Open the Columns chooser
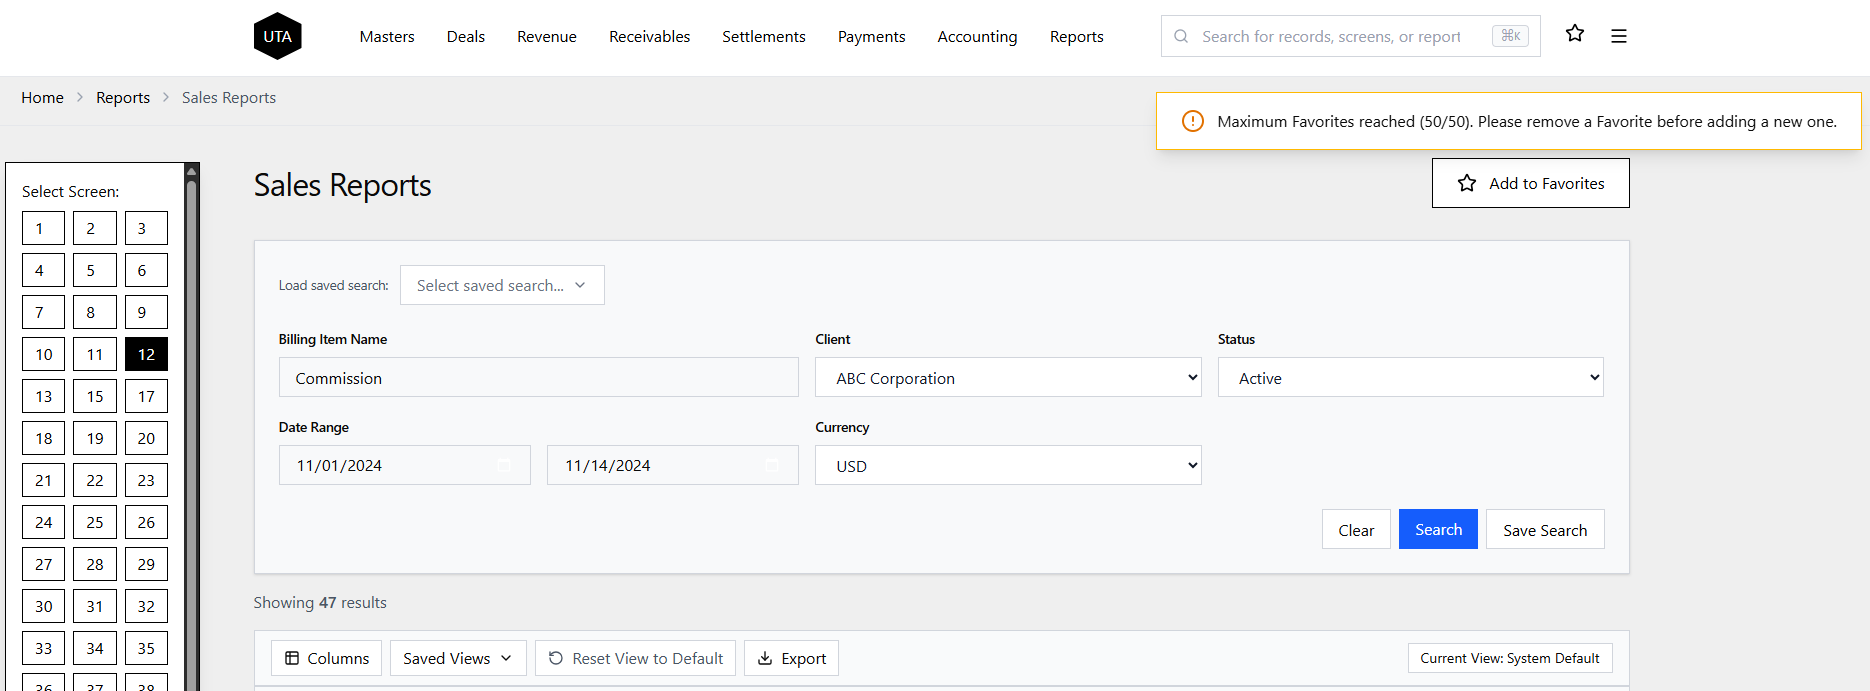The width and height of the screenshot is (1870, 691). pyautogui.click(x=326, y=658)
